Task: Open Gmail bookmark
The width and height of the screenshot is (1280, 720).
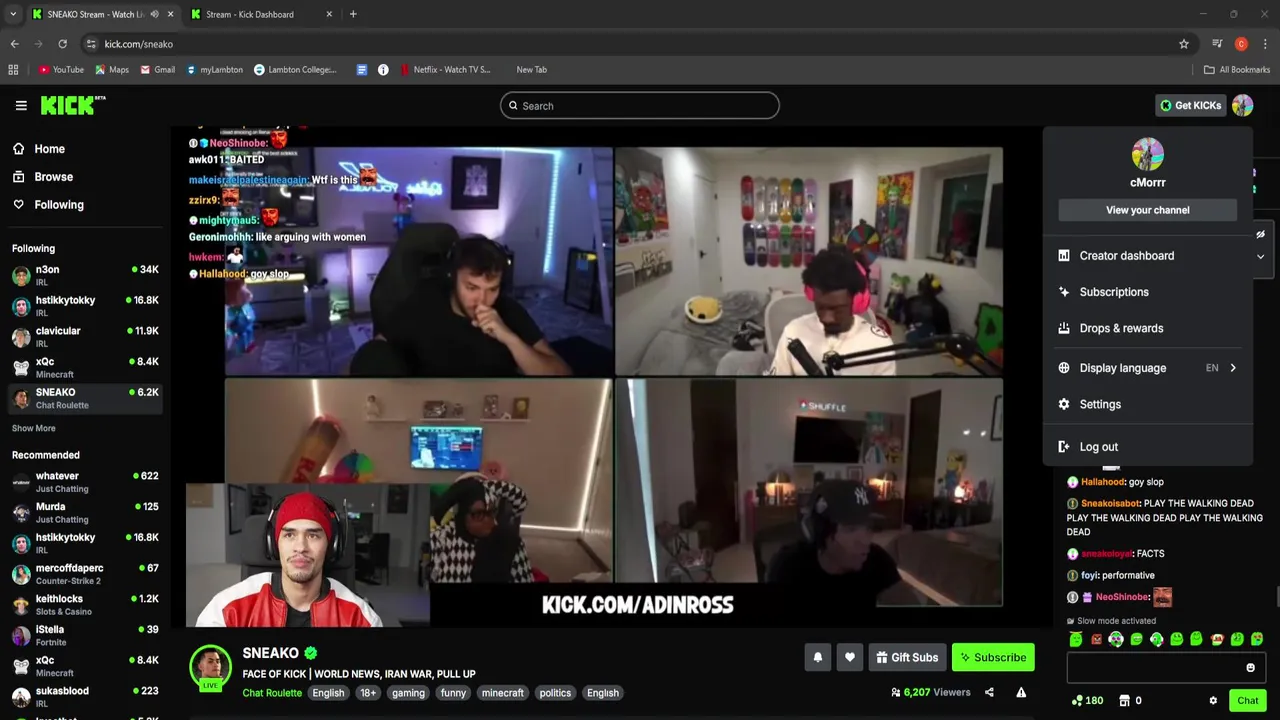Action: point(158,70)
